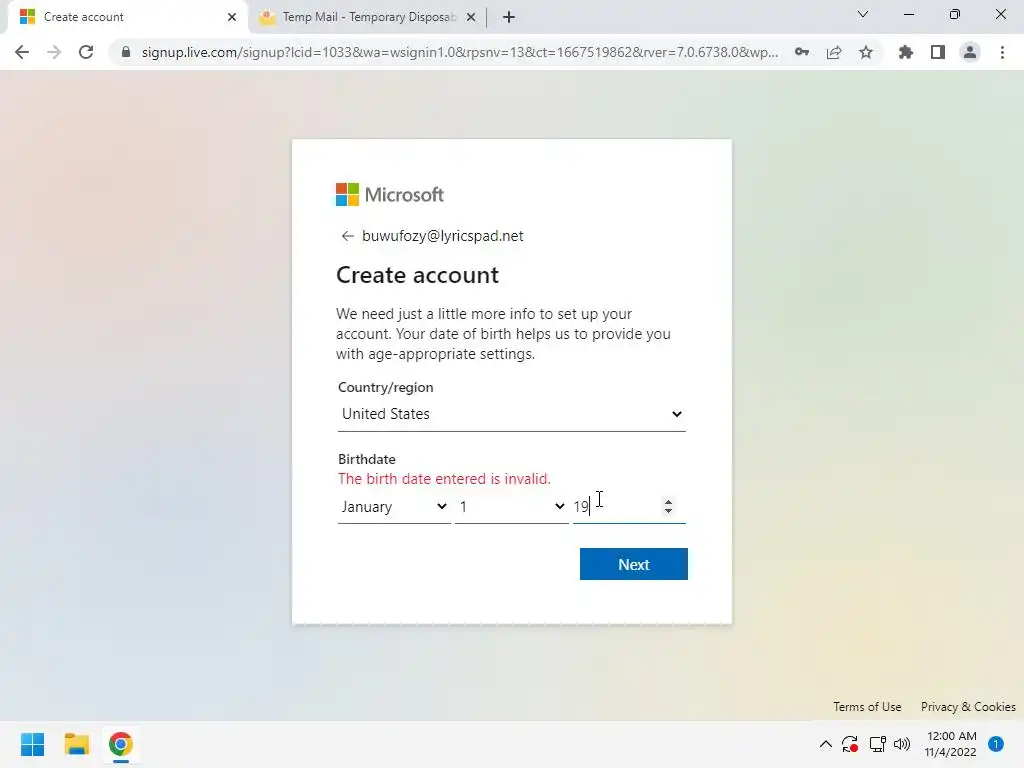Click the Microsoft logo

pos(390,195)
